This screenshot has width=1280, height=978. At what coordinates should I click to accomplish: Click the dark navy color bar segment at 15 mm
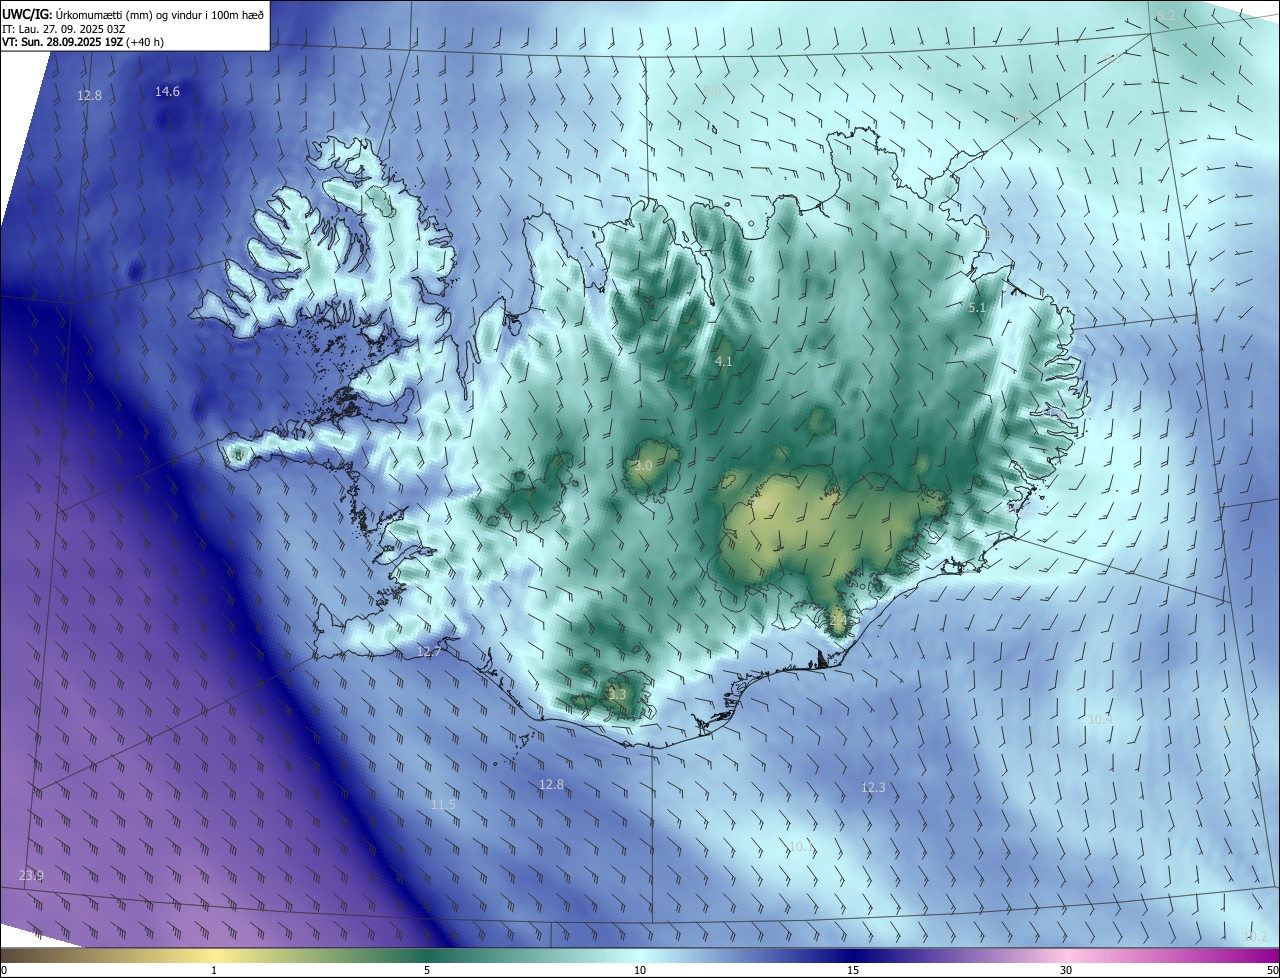coord(853,956)
